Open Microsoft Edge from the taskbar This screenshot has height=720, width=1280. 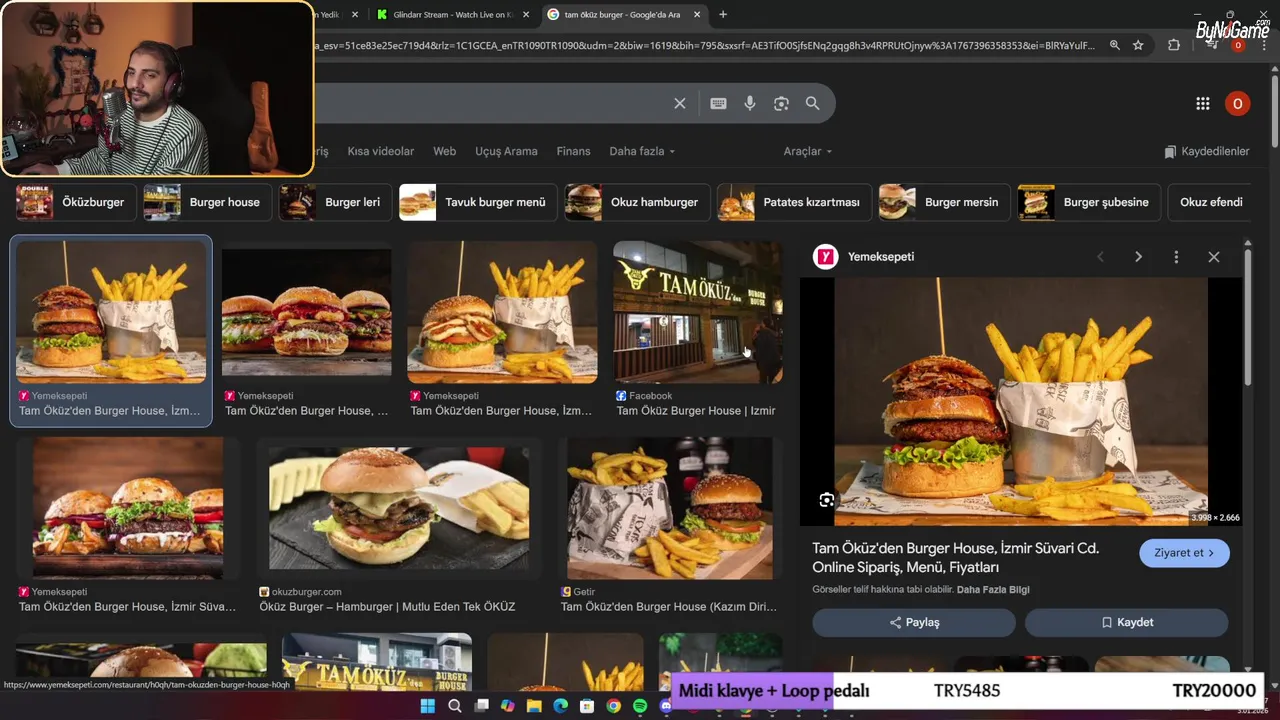click(560, 706)
